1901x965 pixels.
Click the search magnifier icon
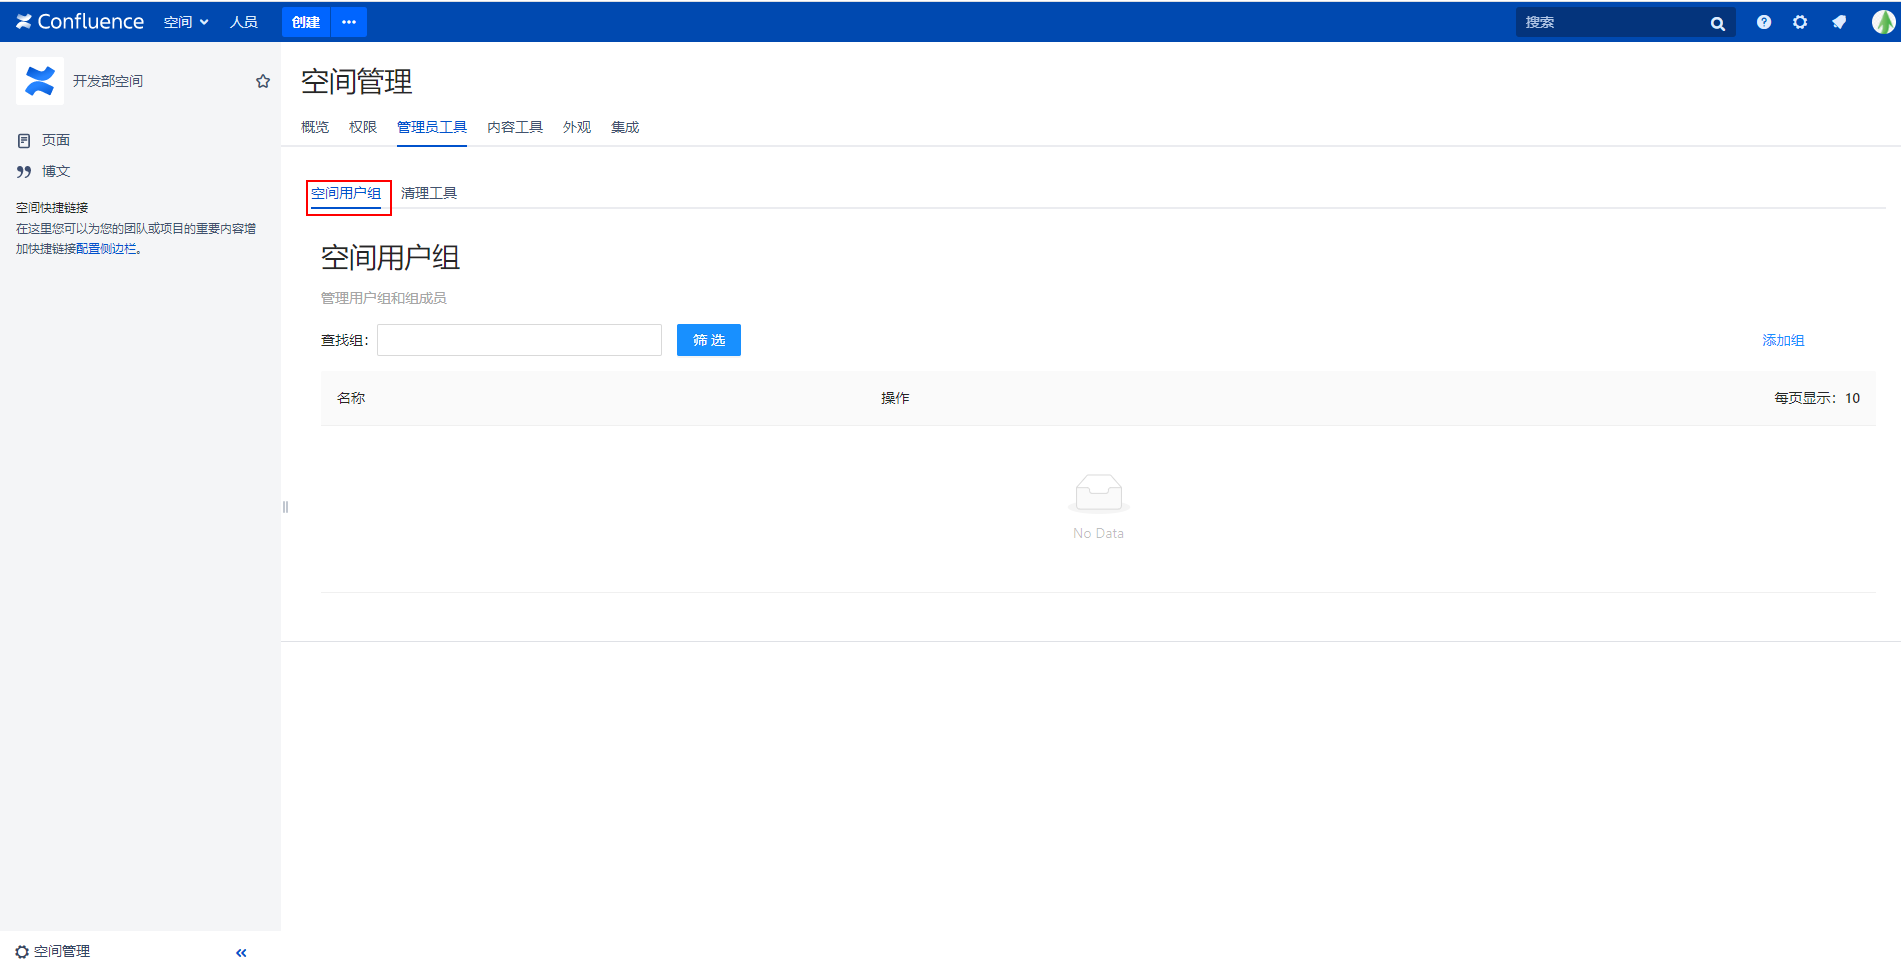(x=1717, y=23)
